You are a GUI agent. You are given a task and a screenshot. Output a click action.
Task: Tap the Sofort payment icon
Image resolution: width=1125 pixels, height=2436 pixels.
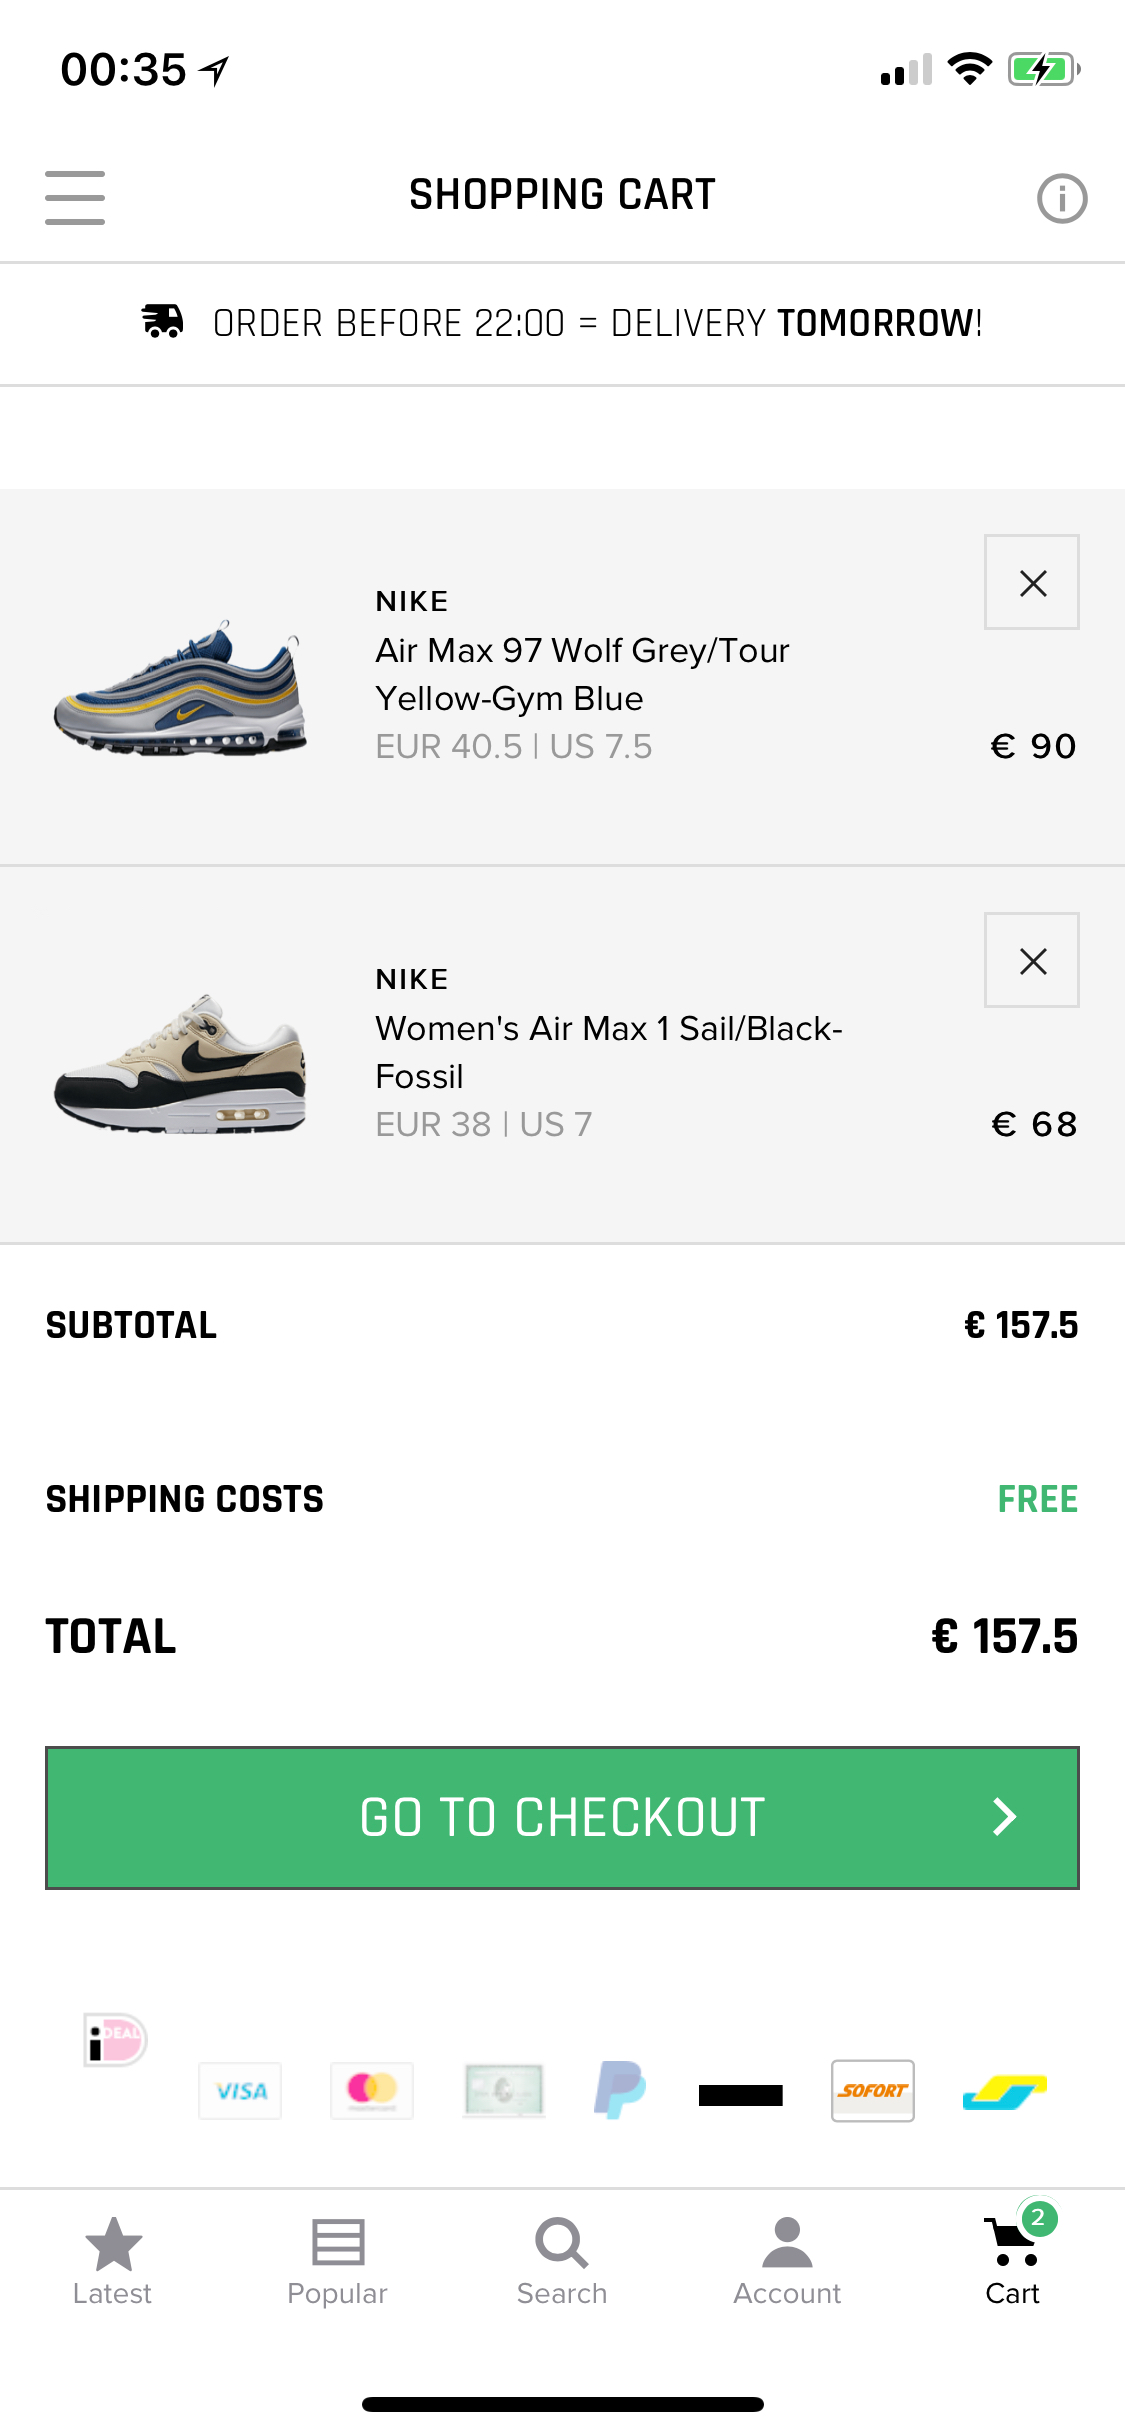873,2091
